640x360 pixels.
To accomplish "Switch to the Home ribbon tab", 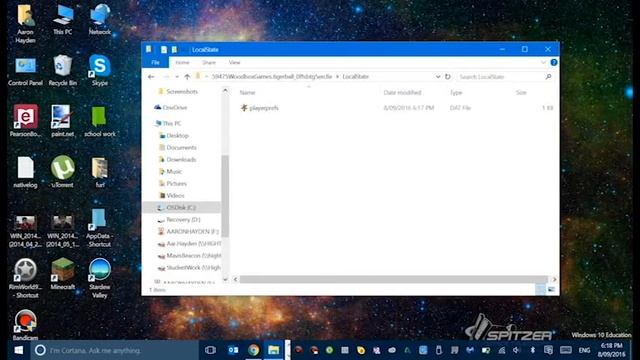I will click(x=182, y=62).
